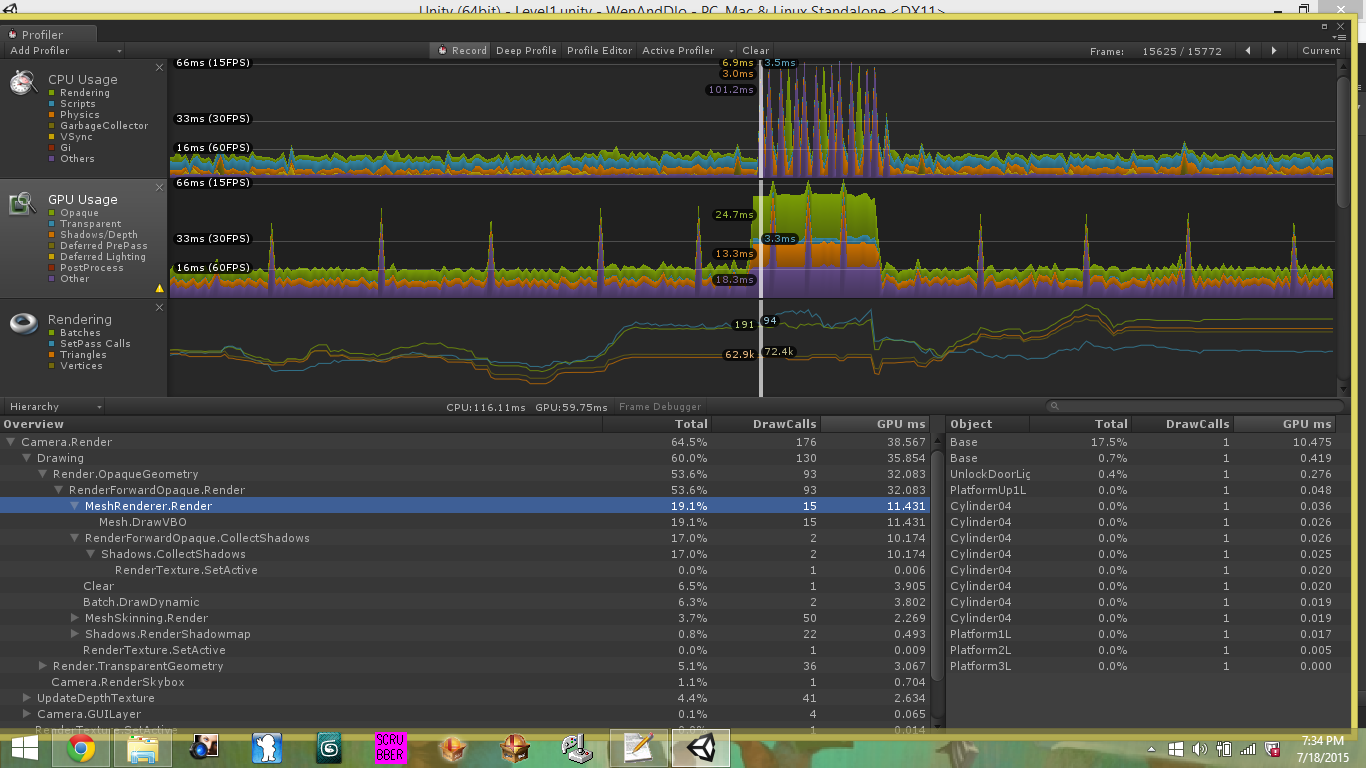
Task: Open the blue figure app on taskbar
Action: (x=267, y=747)
